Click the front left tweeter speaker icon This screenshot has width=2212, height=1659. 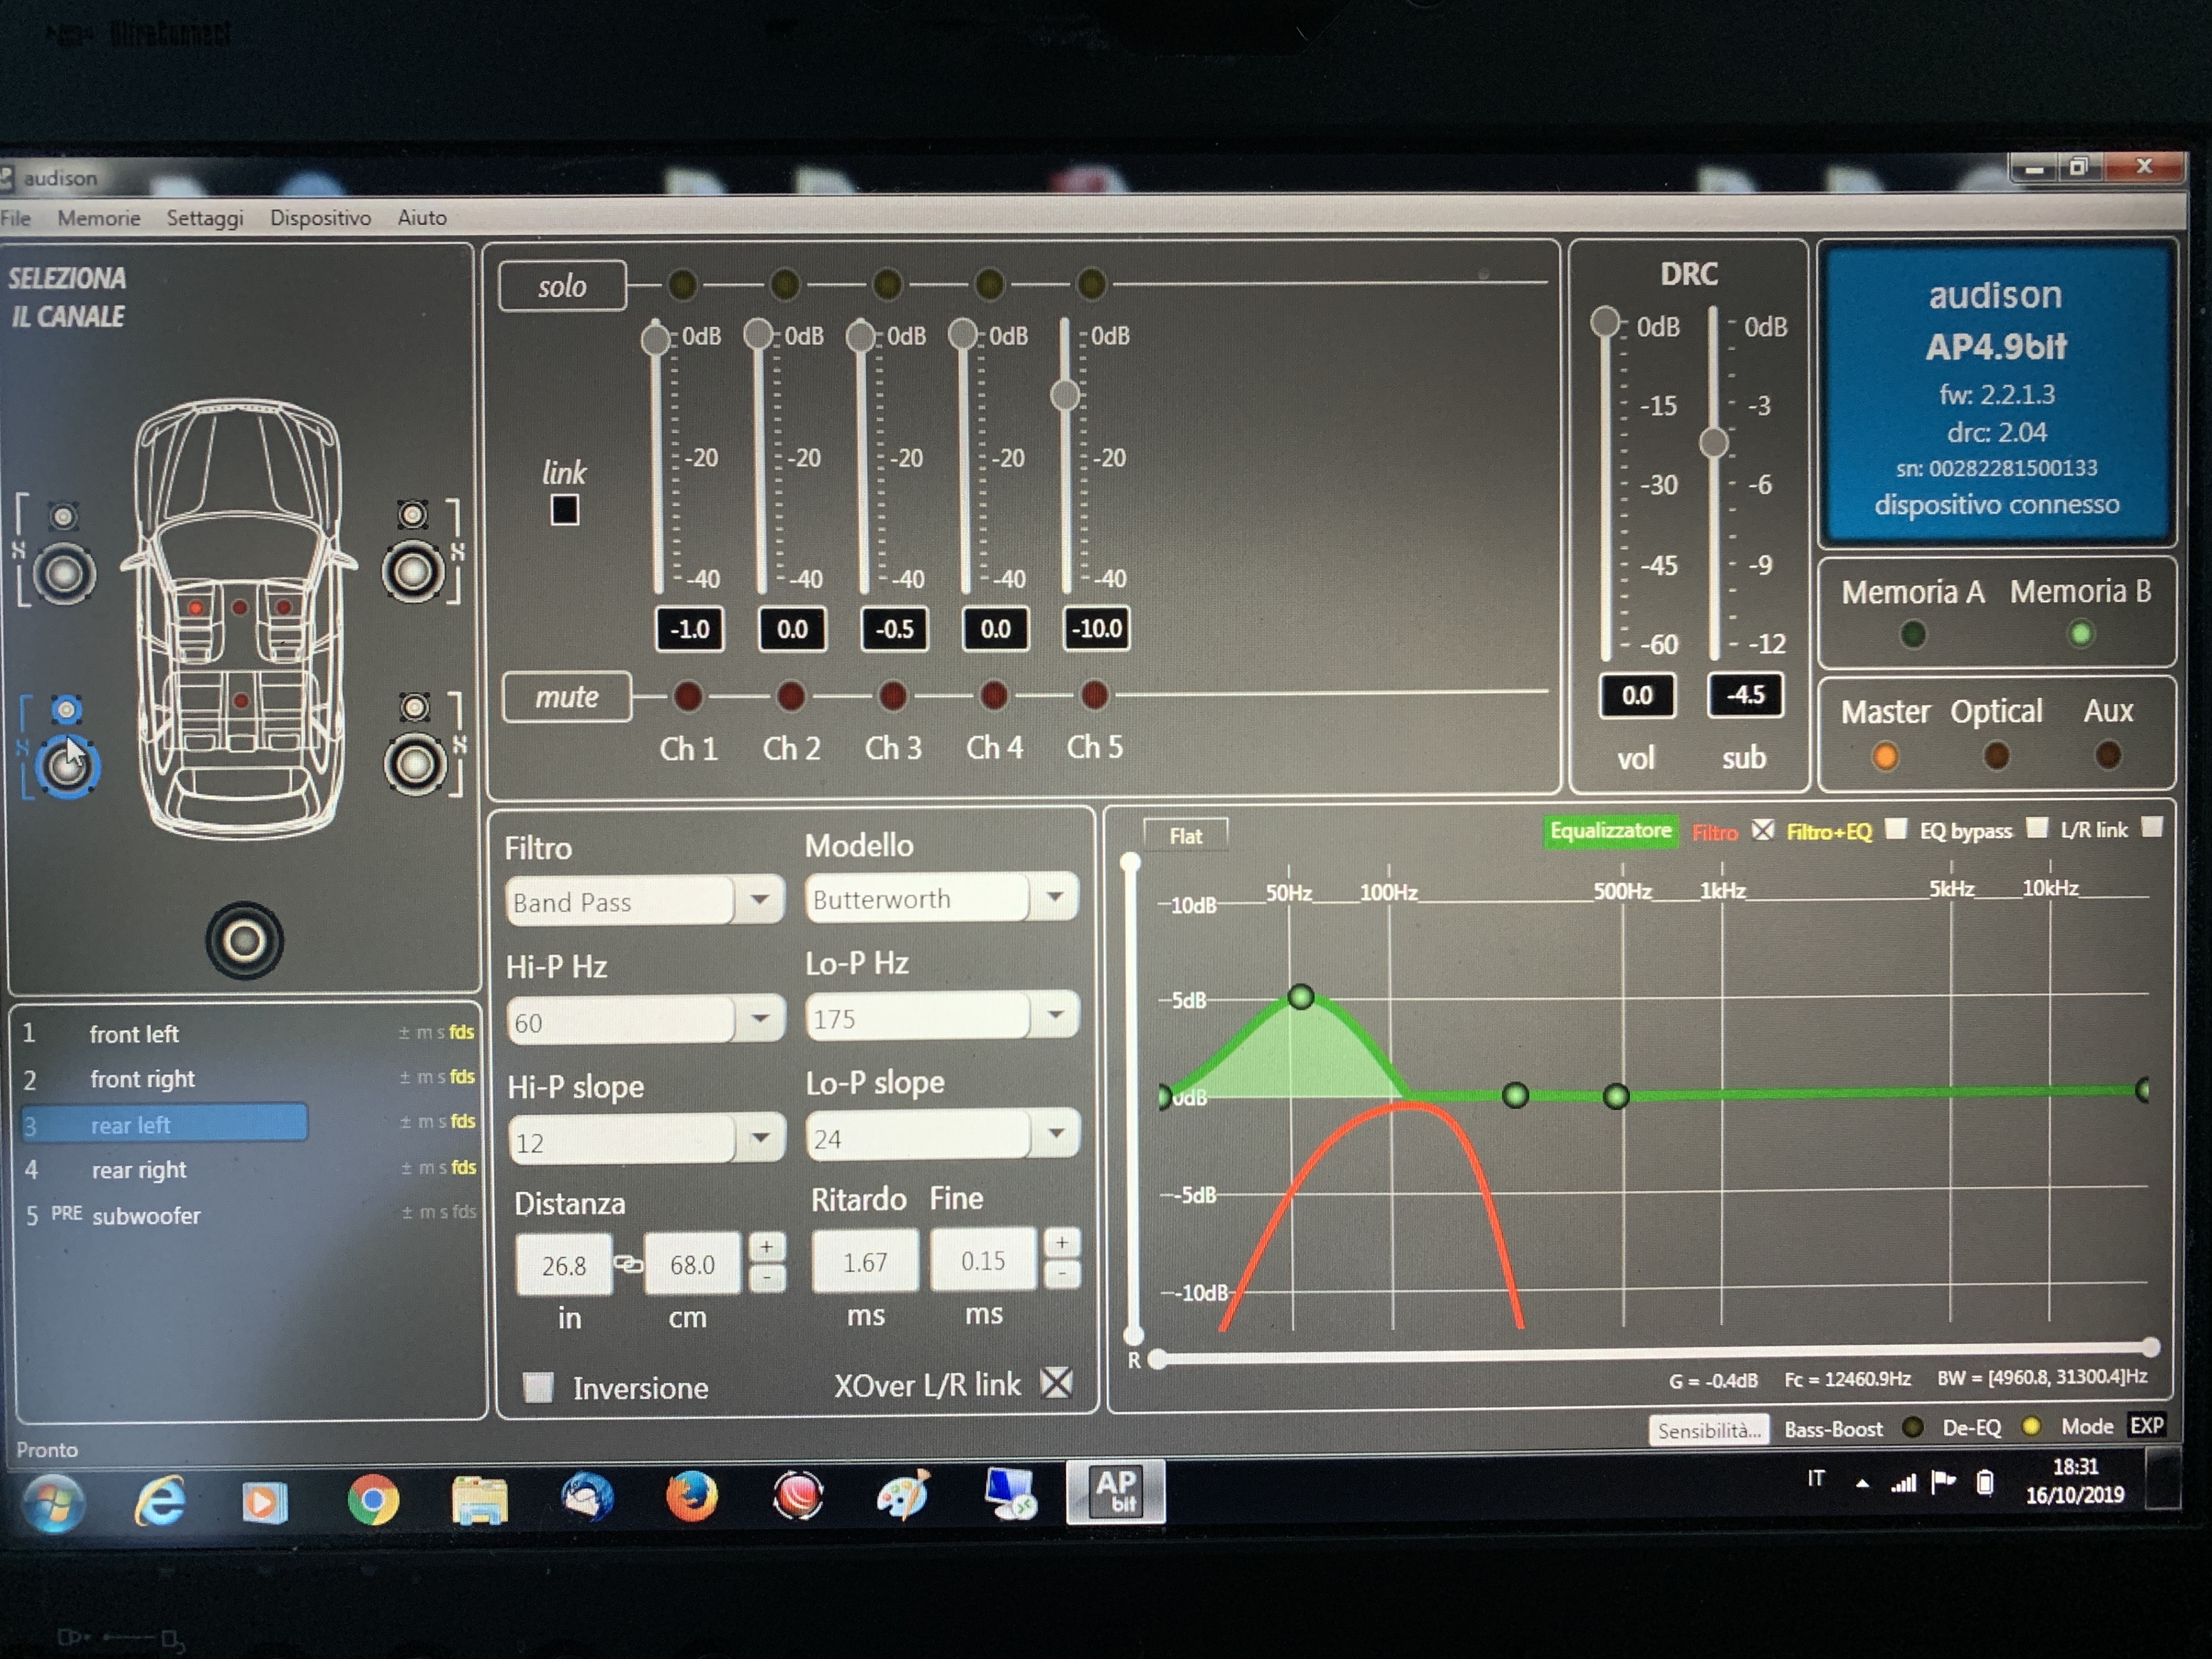(x=63, y=516)
